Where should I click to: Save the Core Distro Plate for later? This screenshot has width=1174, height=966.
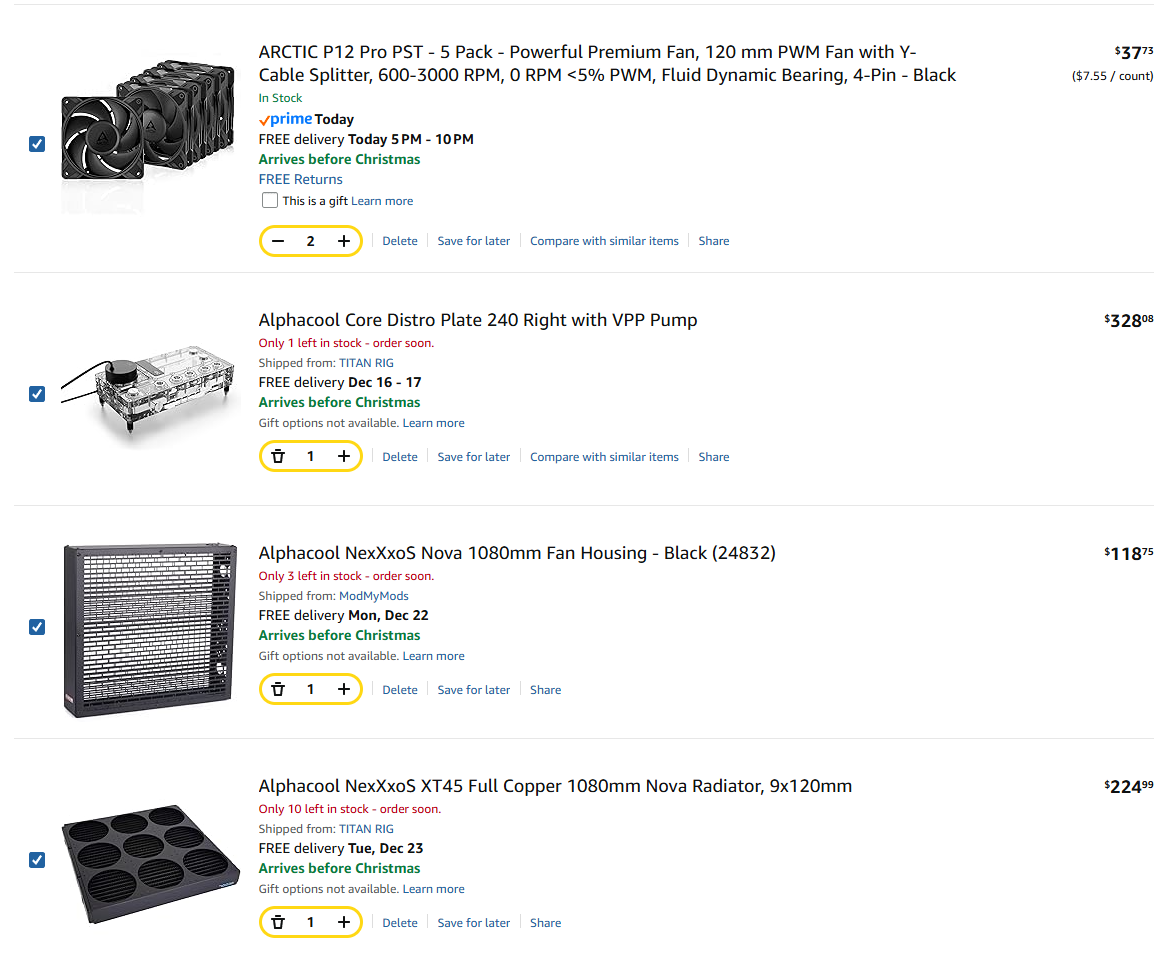473,457
